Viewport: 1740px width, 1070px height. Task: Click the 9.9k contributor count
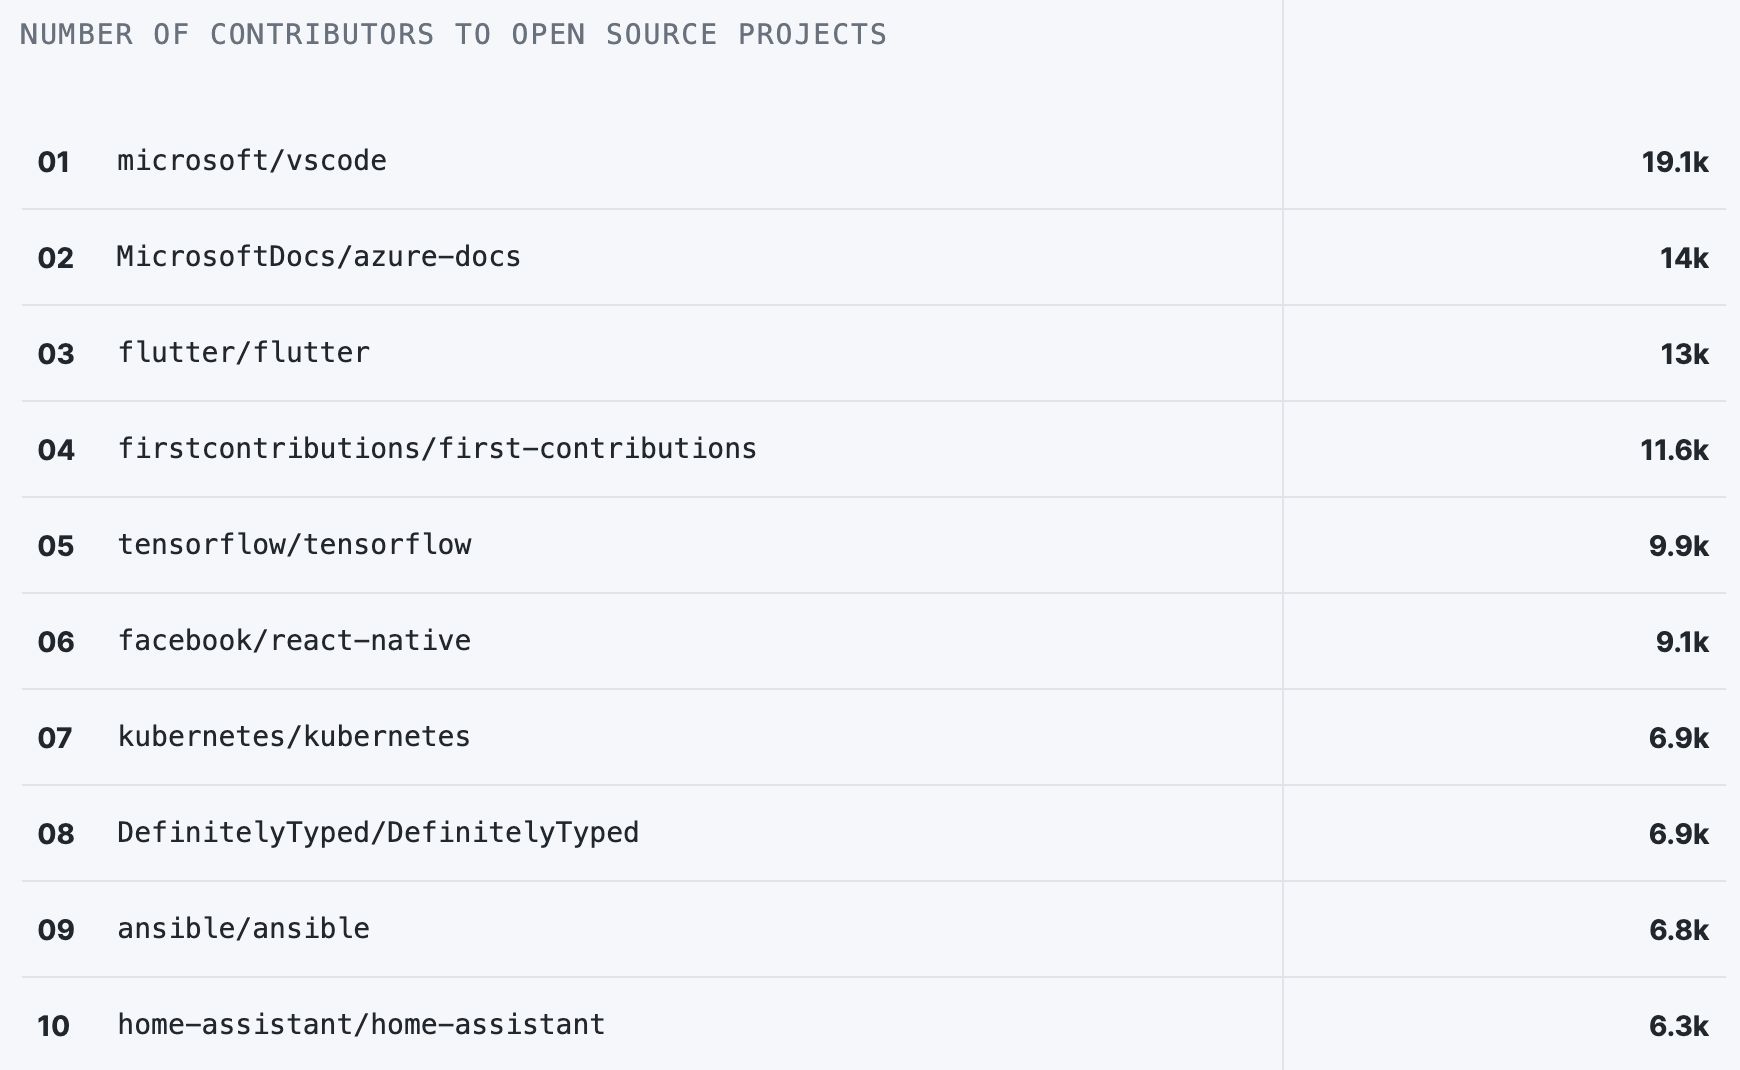coord(1678,546)
